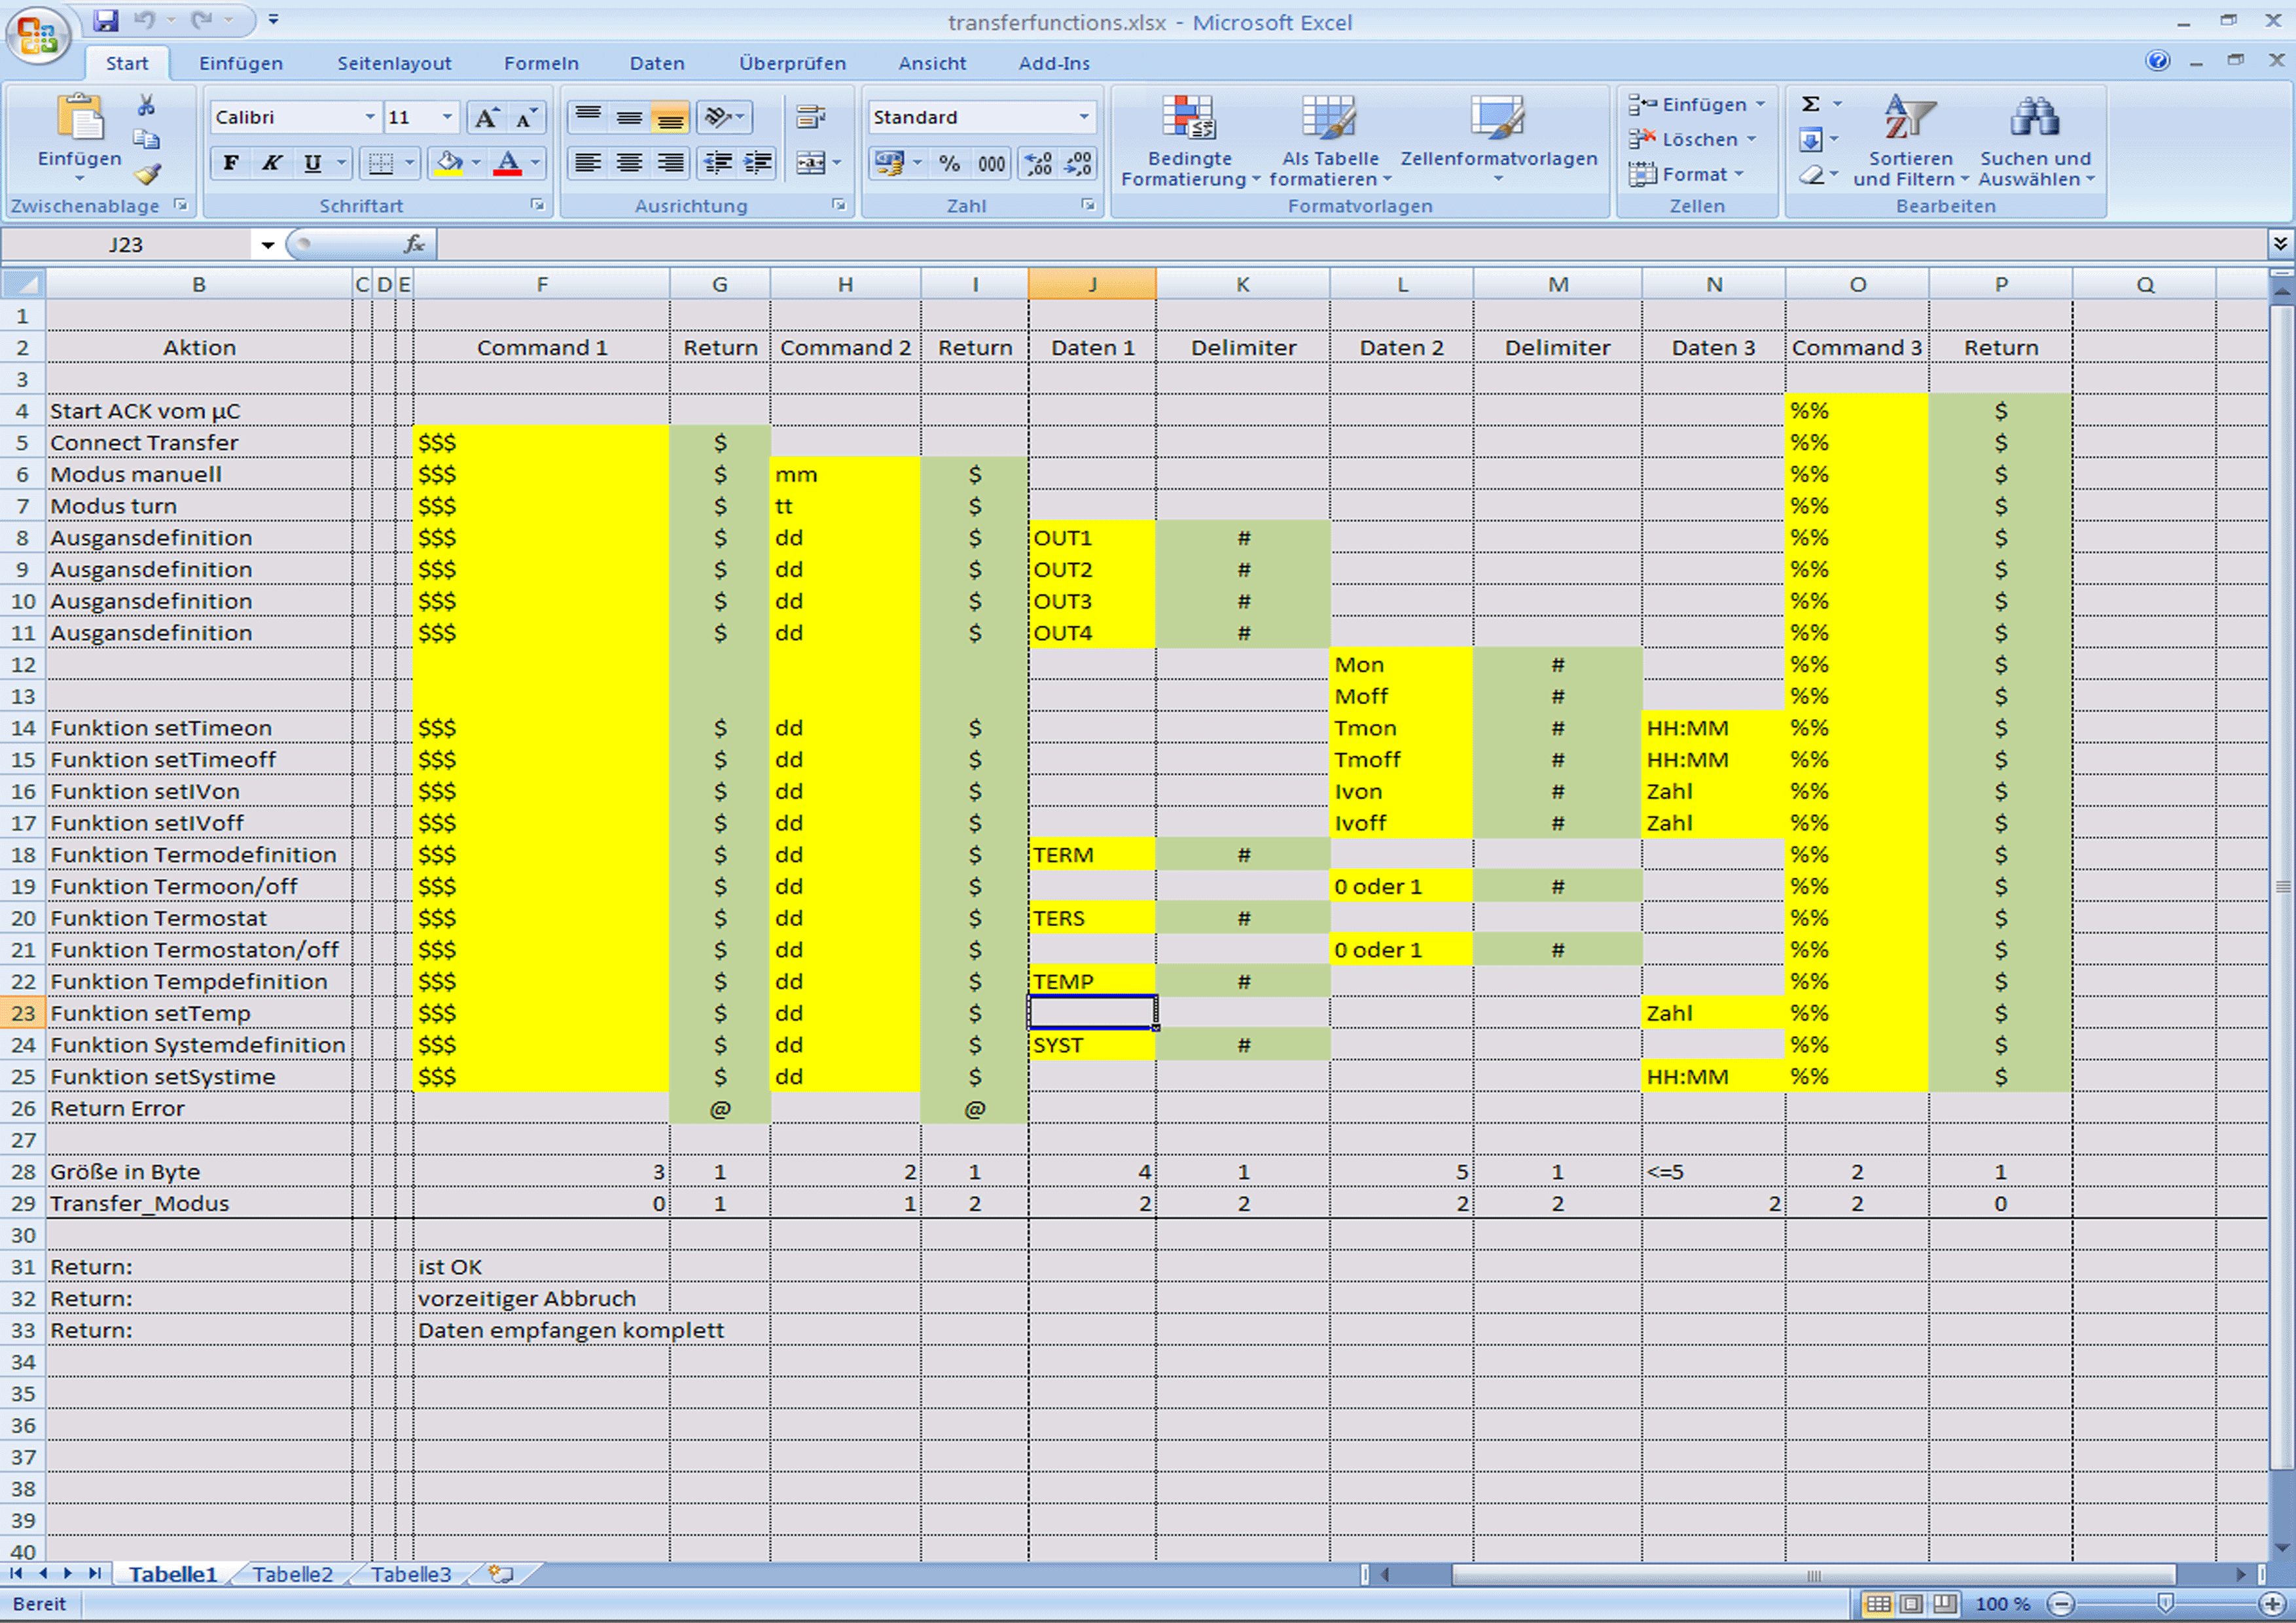Viewport: 2296px width, 1623px height.
Task: Toggle bold formatting
Action: 231,163
